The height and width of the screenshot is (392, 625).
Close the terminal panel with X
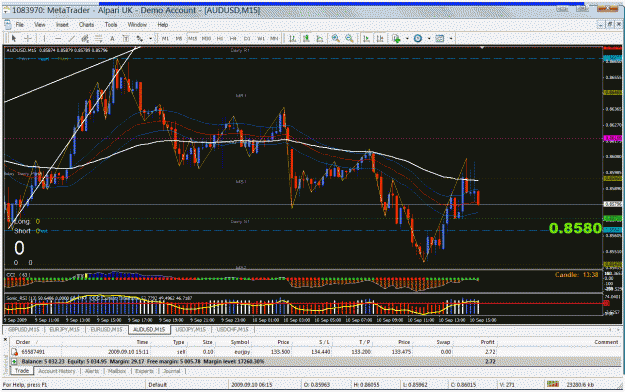pos(6,340)
